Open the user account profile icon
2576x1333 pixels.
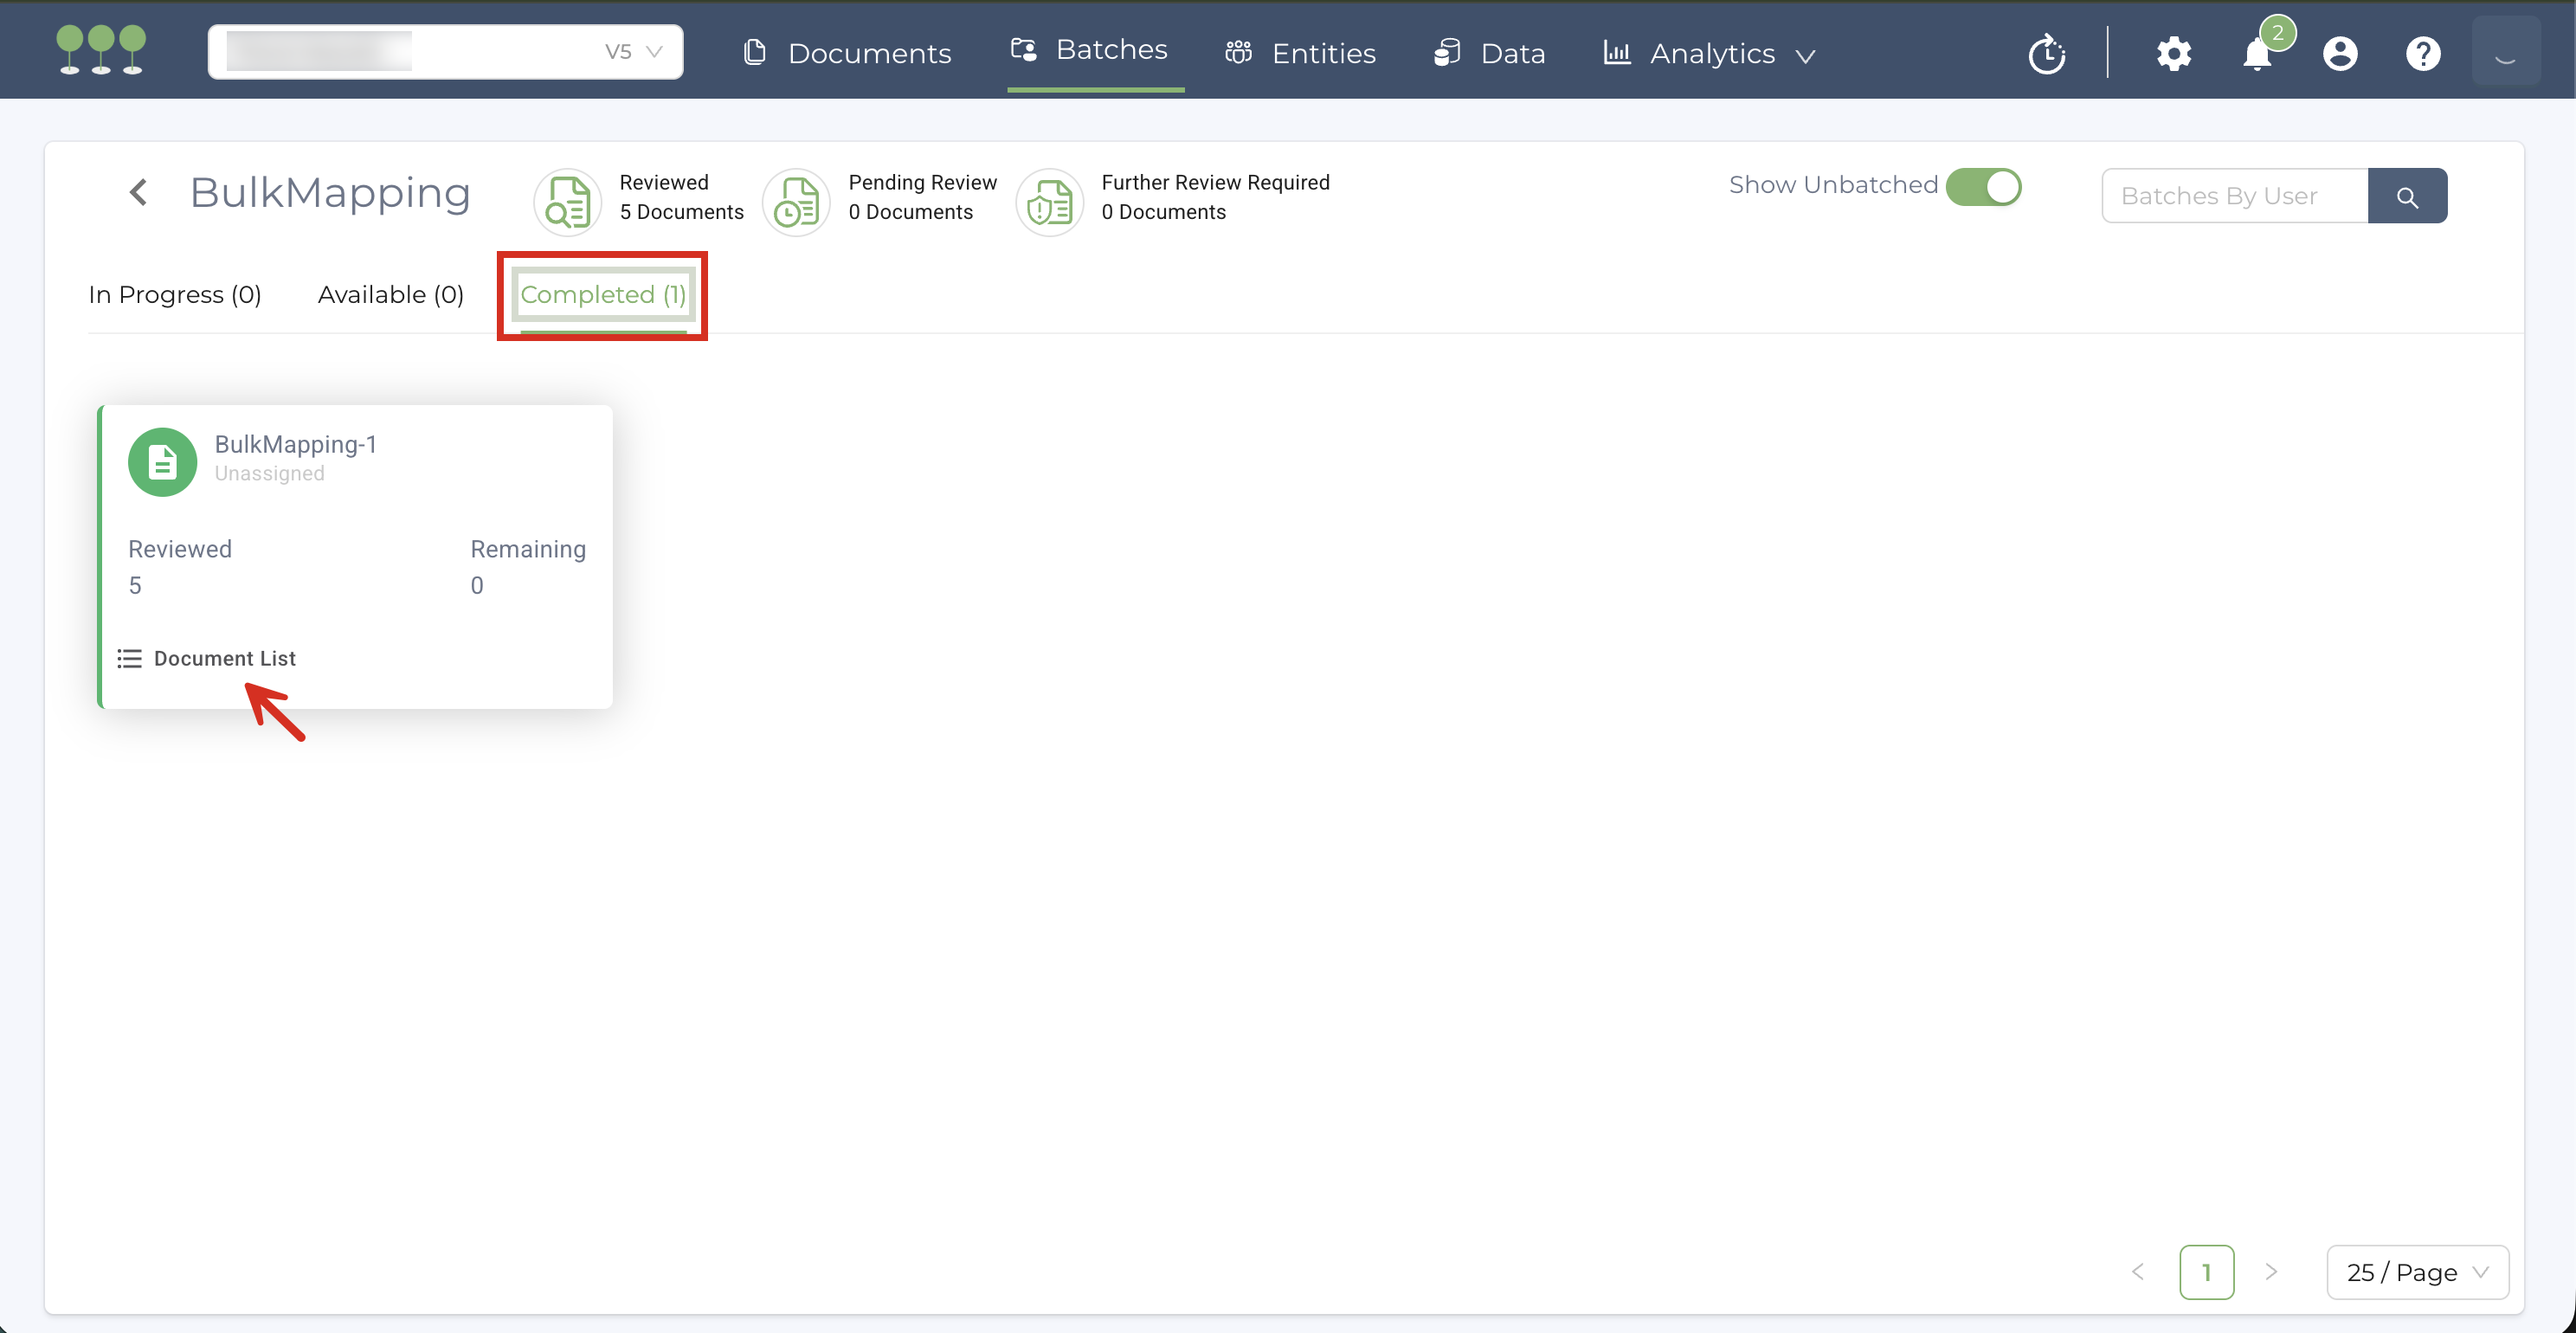coord(2340,54)
